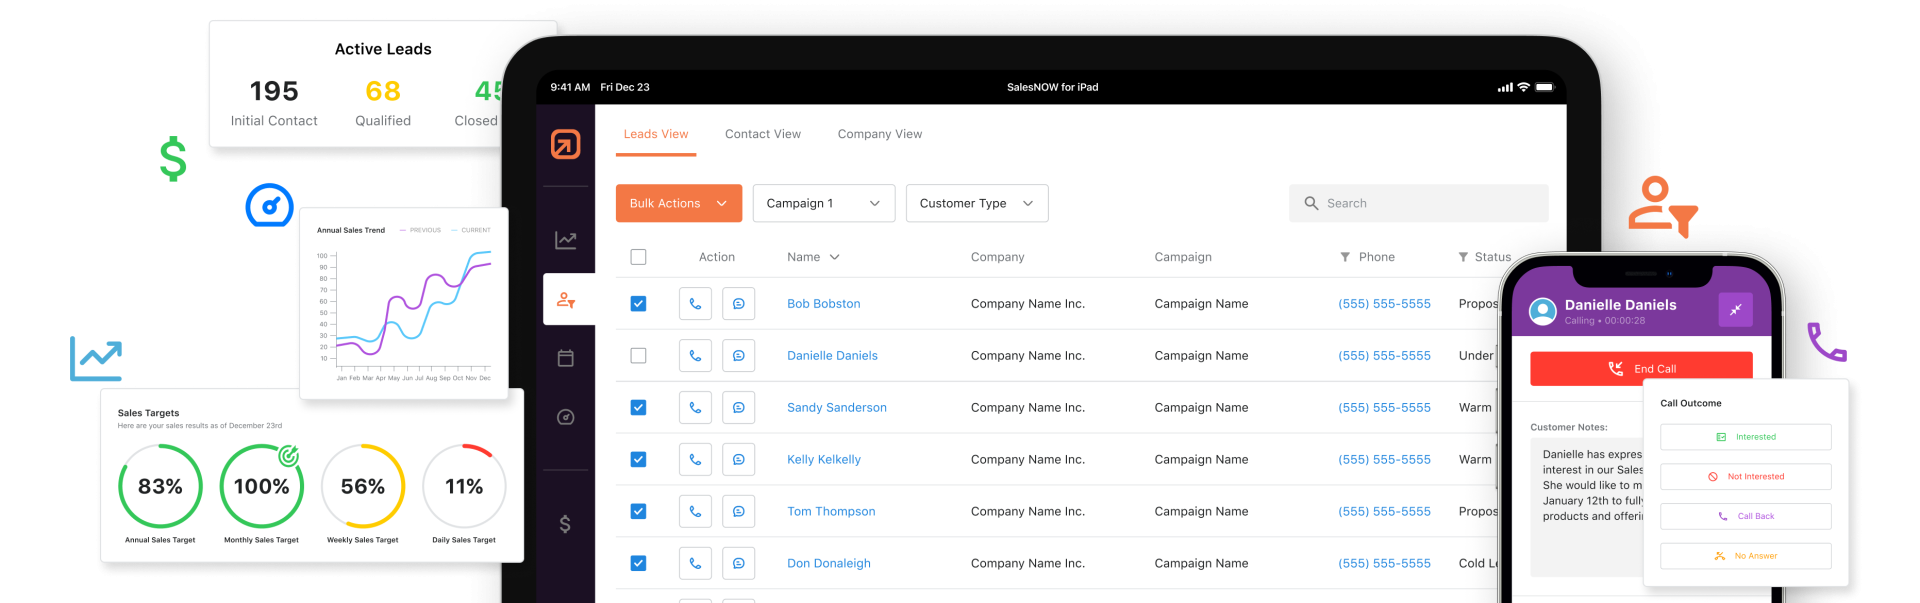1920x603 pixels.
Task: Open the Campaign 1 dropdown
Action: (x=823, y=203)
